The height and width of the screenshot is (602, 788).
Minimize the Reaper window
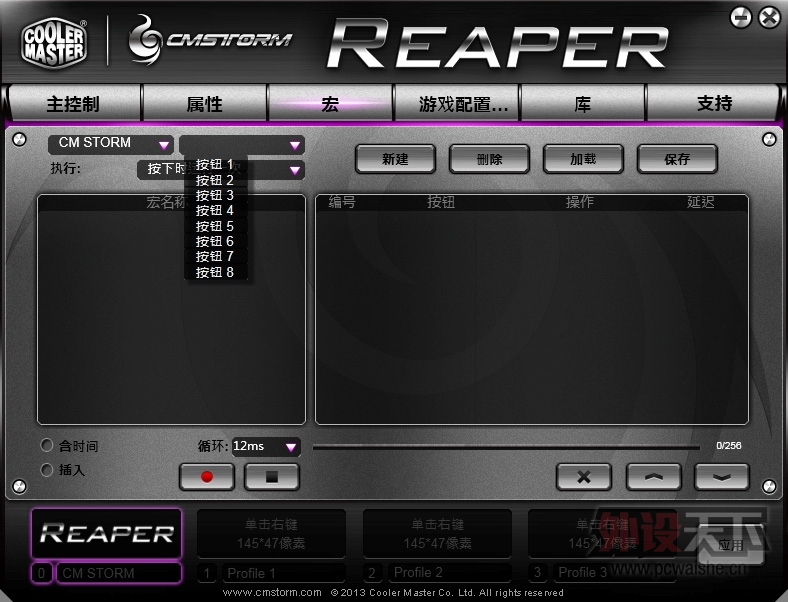[x=740, y=18]
